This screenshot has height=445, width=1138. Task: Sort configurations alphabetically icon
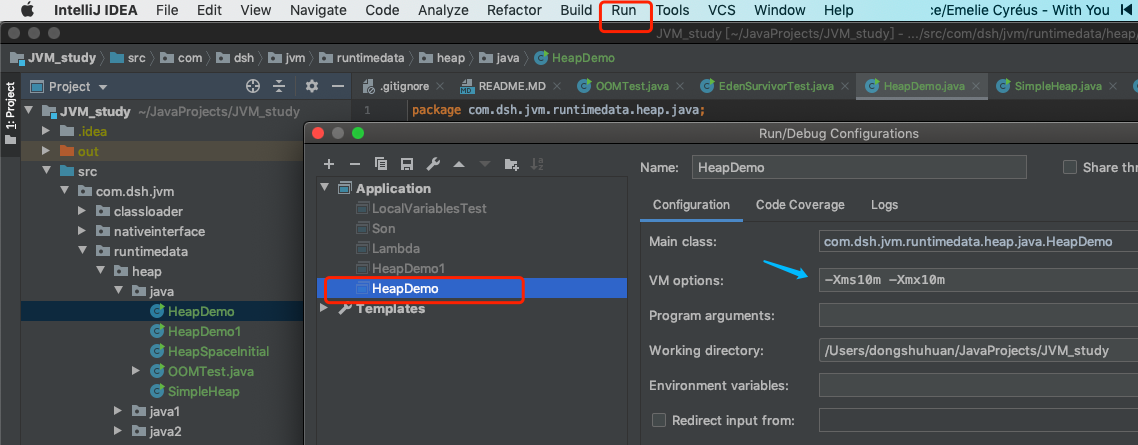[x=537, y=165]
